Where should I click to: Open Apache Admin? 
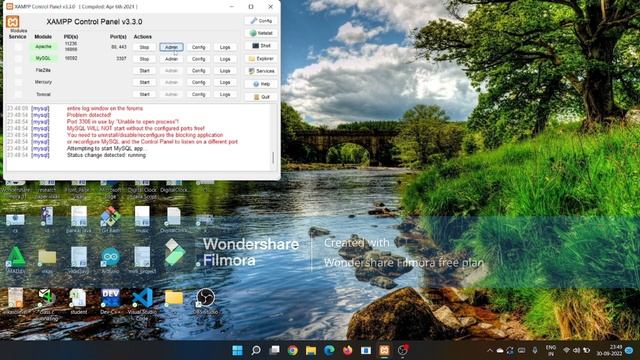pyautogui.click(x=171, y=47)
